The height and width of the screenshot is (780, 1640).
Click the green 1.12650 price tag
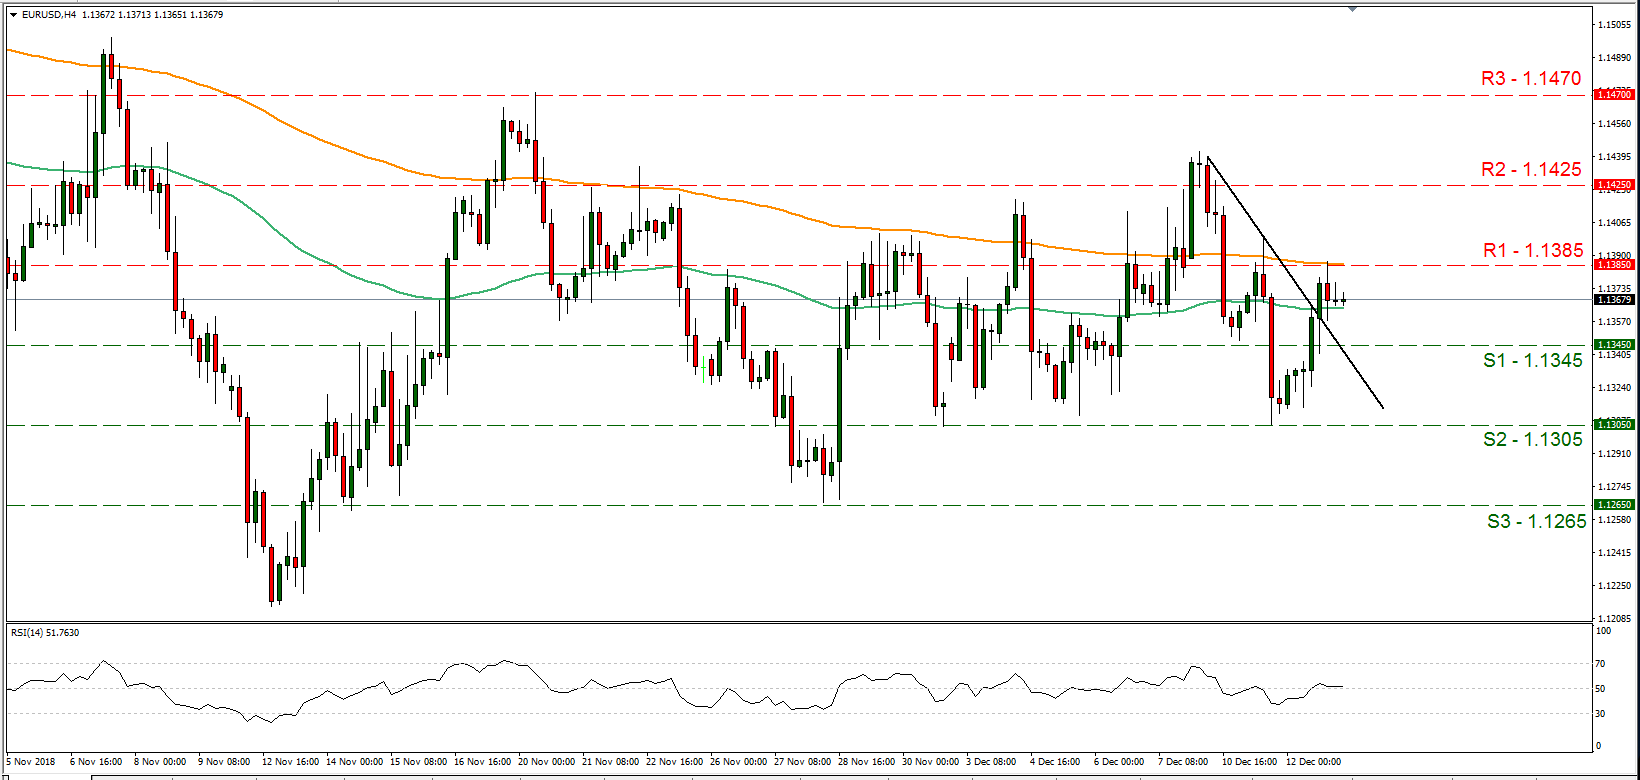(1614, 505)
